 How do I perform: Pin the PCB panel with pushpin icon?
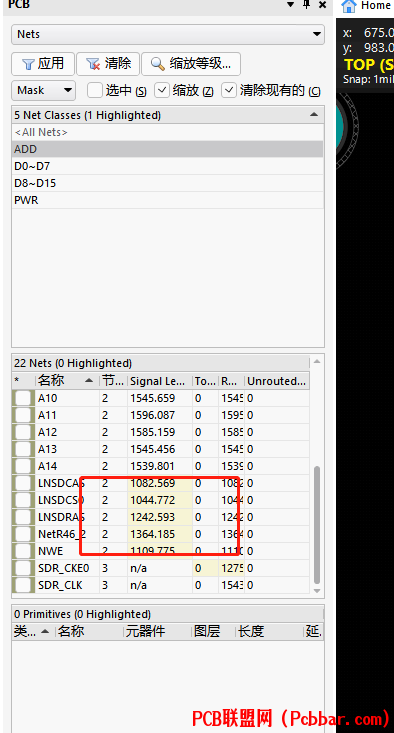click(x=307, y=5)
